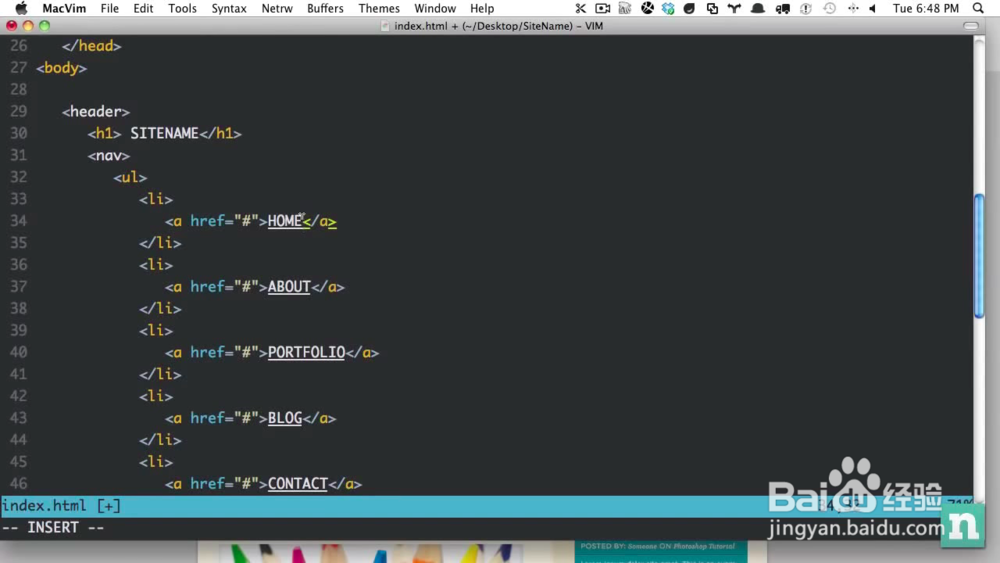Click the scissors icon in menu bar

[580, 8]
